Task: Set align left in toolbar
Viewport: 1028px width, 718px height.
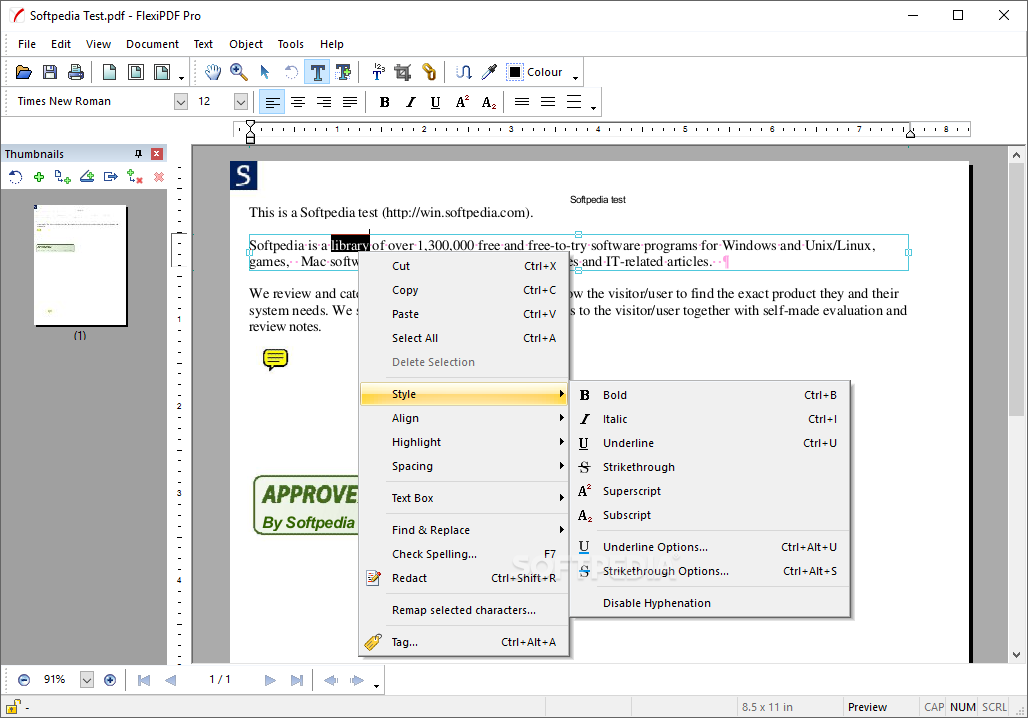Action: 272,102
